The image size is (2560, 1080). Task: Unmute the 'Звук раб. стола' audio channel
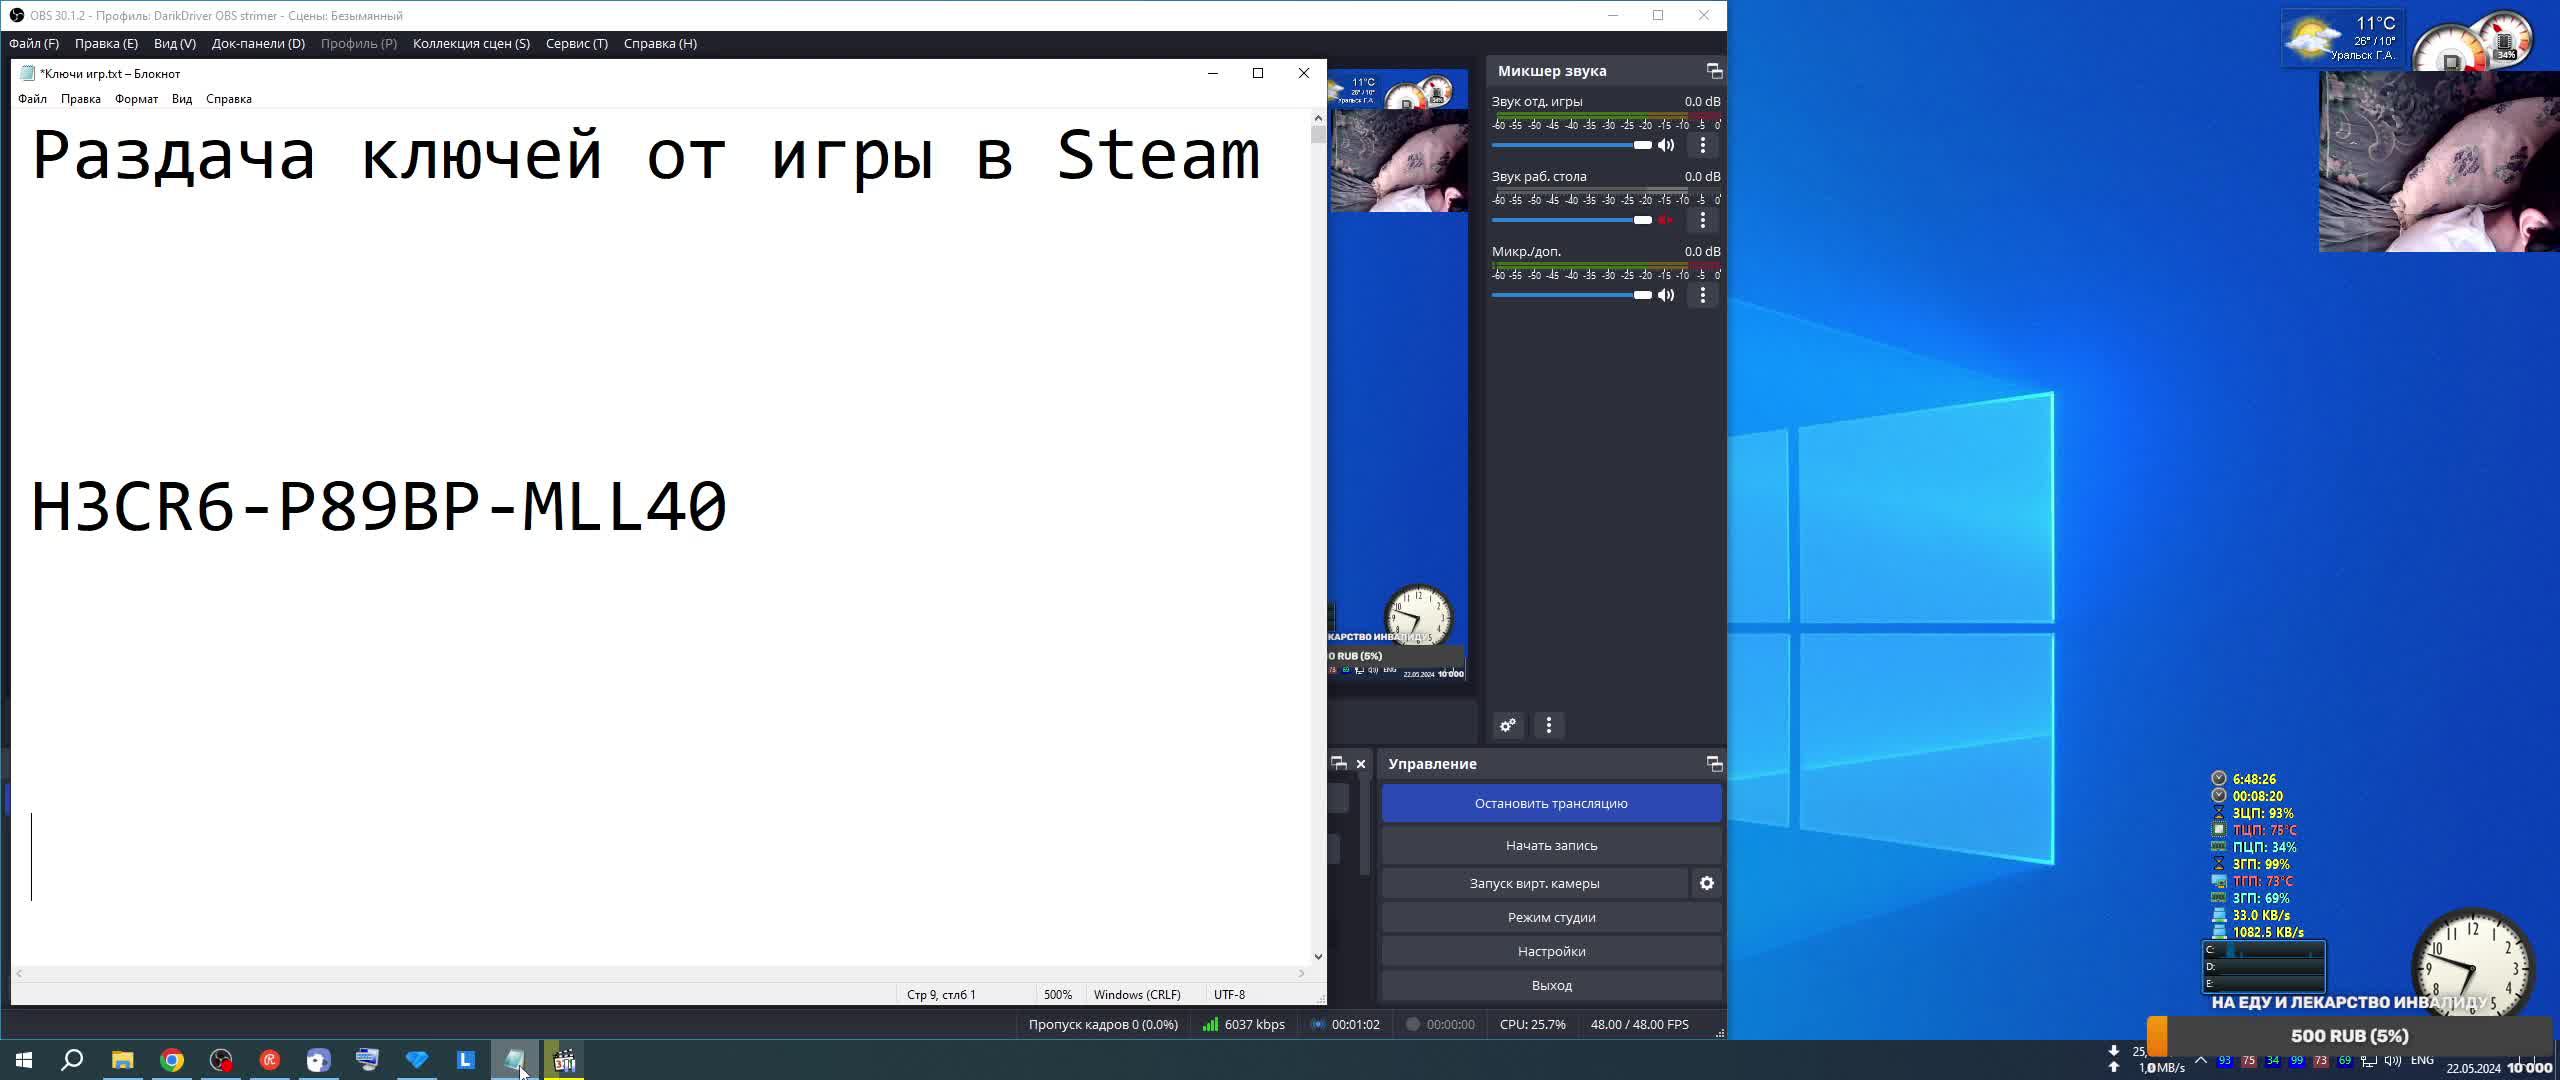point(1666,220)
